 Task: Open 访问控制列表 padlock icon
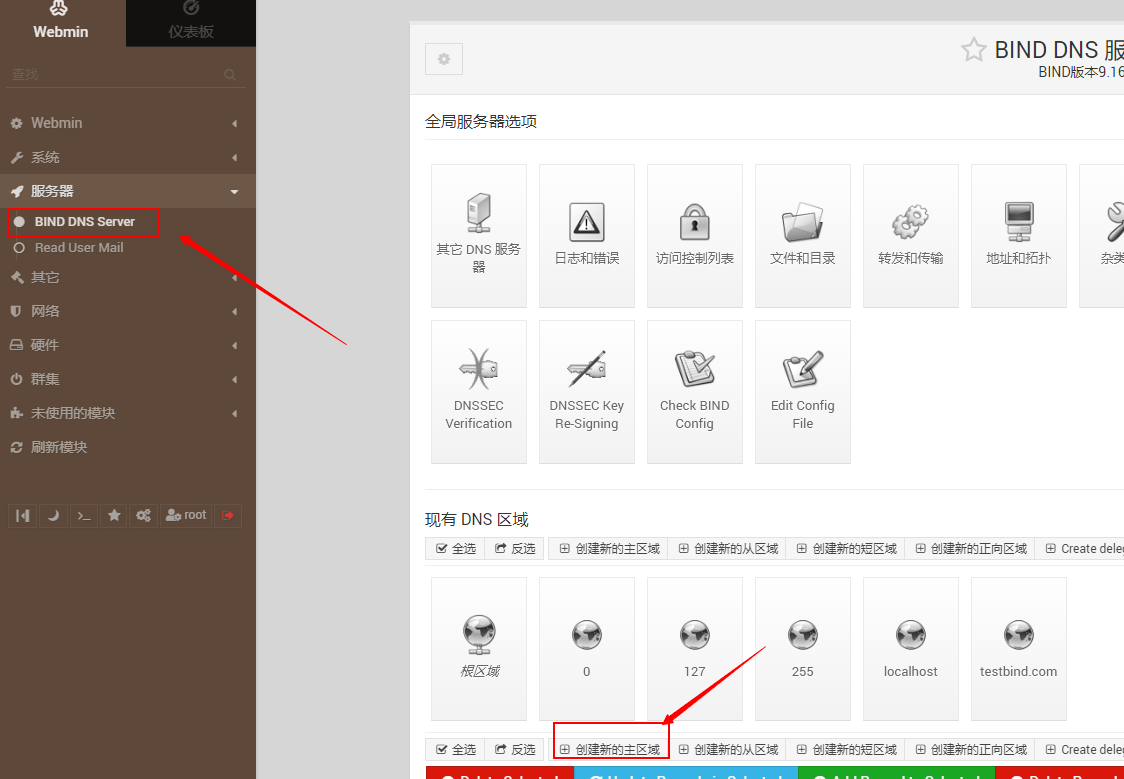pyautogui.click(x=695, y=236)
